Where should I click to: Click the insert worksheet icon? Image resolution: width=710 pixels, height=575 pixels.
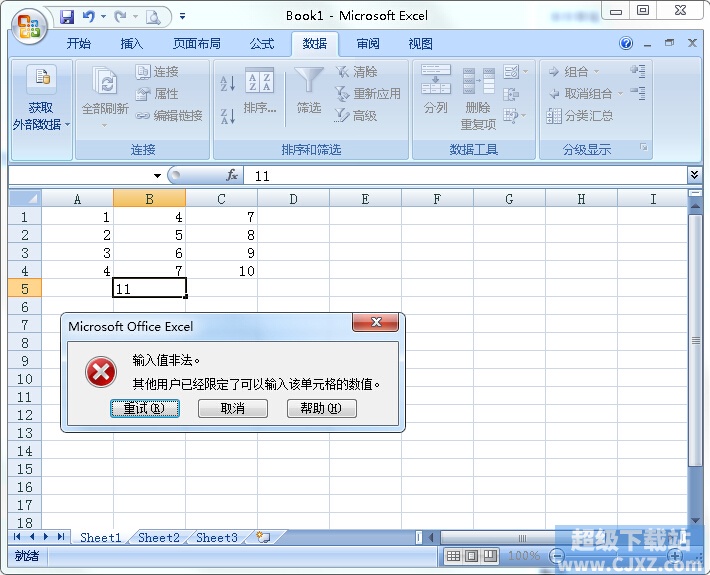coord(263,537)
